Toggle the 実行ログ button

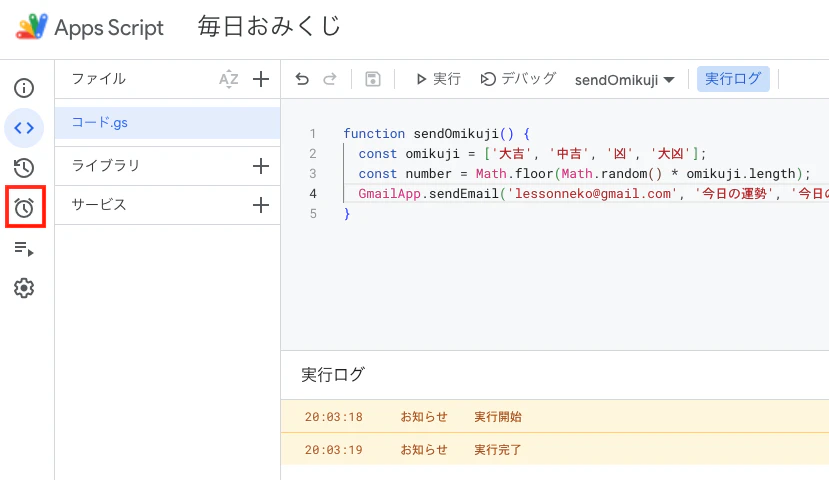coord(733,79)
